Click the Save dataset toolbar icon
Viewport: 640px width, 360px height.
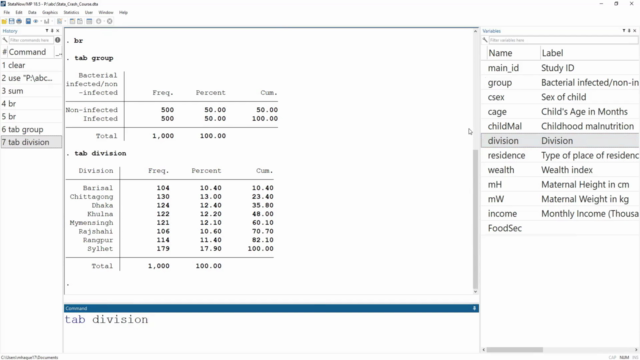tap(11, 21)
